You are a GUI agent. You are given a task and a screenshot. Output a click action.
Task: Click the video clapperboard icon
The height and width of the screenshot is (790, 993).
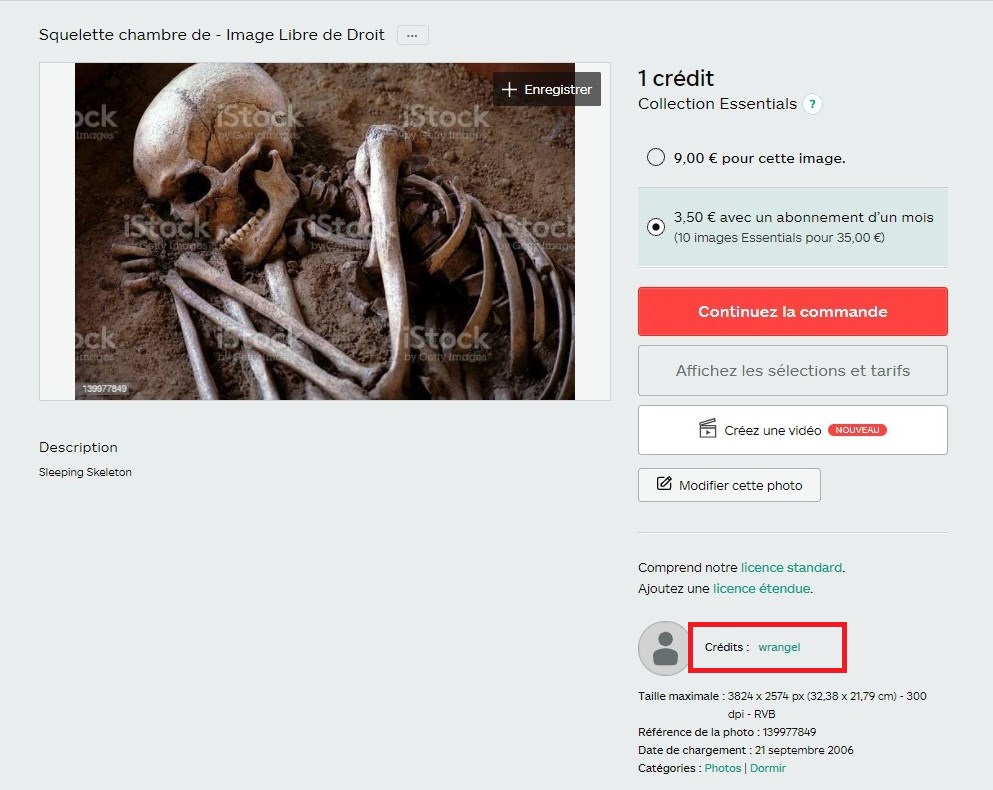pyautogui.click(x=707, y=429)
